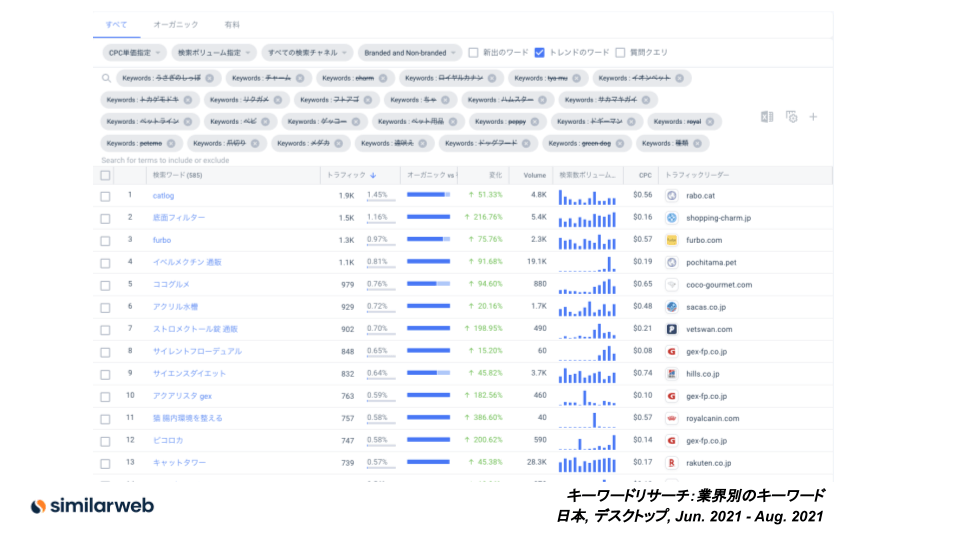Image resolution: width=960 pixels, height=540 pixels.
Task: Remove the 'ハムスター' keyword filter chip
Action: (542, 100)
